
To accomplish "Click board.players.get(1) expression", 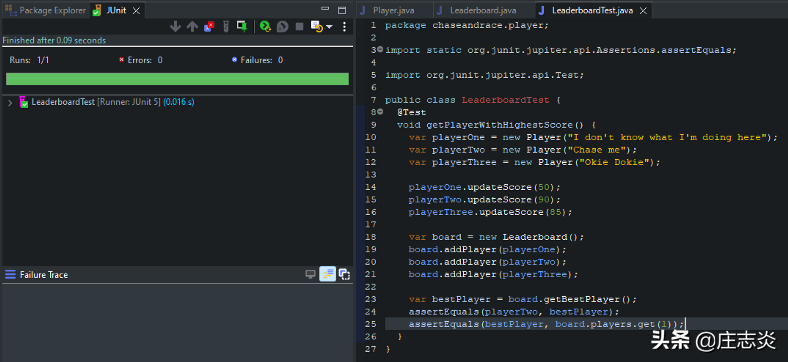I will 614,324.
